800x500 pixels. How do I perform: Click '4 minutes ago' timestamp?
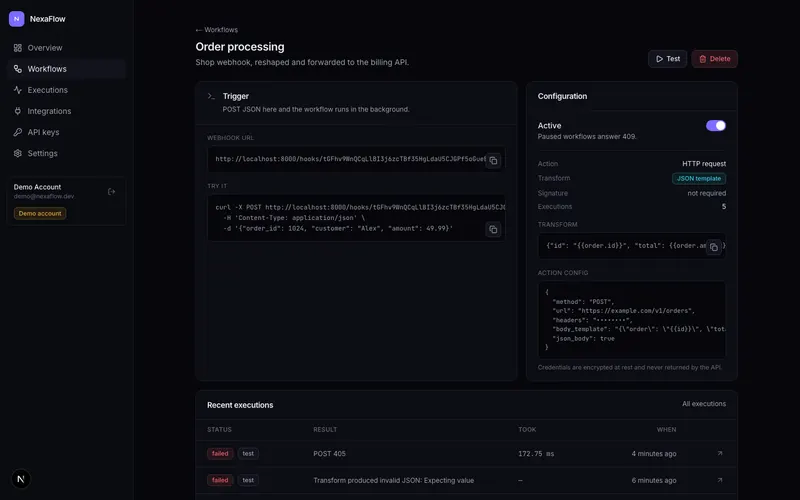pos(654,454)
